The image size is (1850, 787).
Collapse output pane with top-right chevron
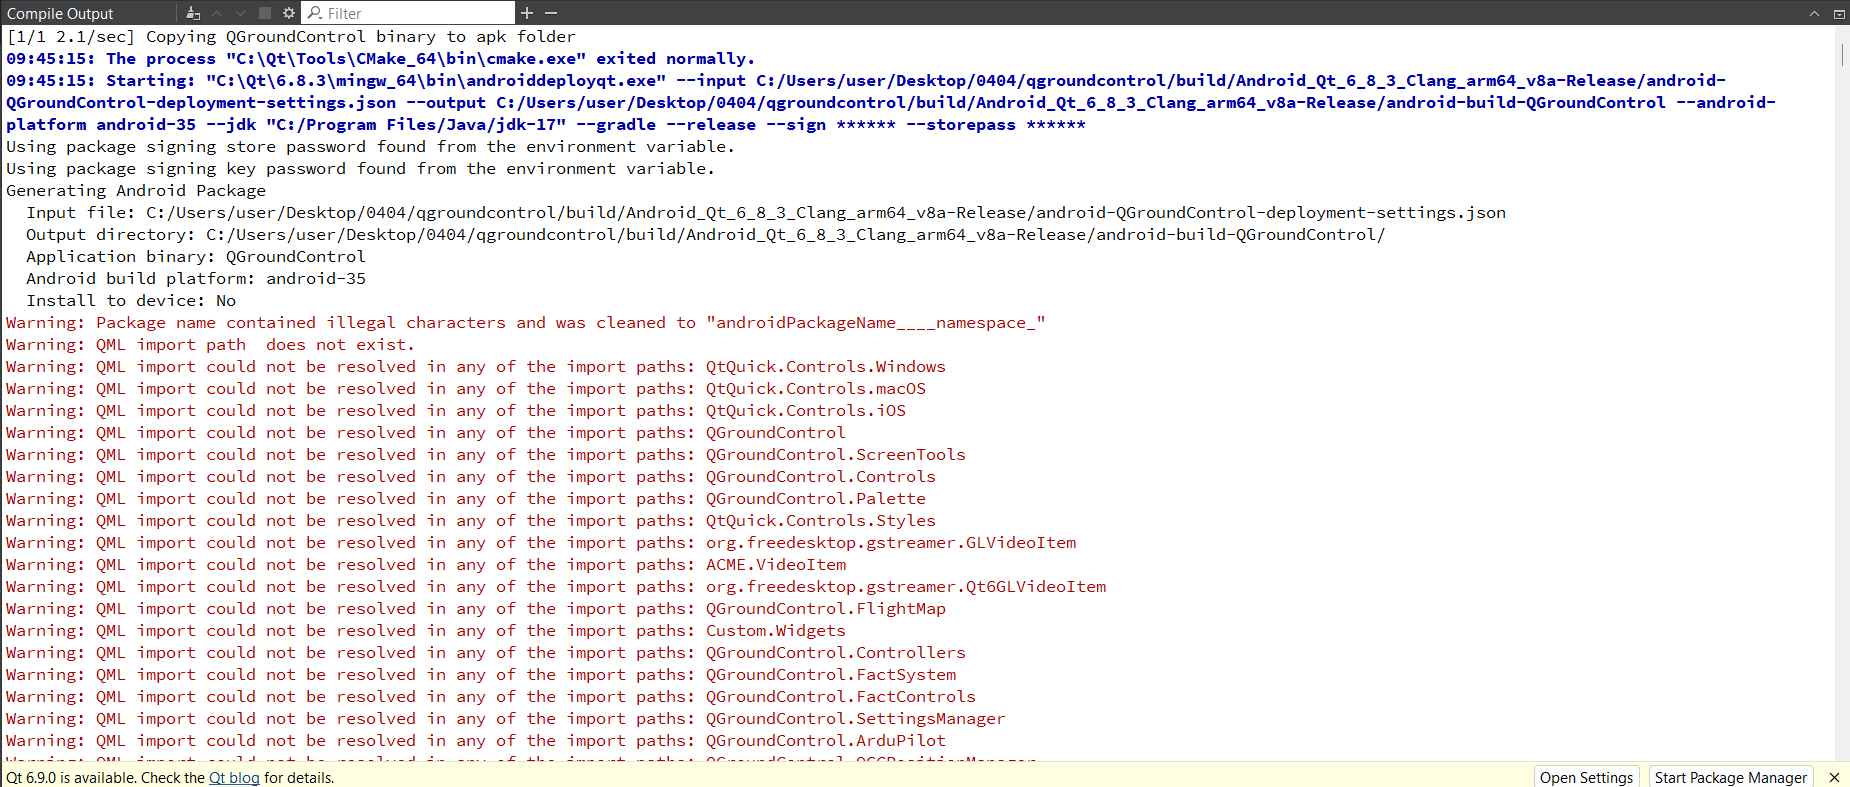click(1814, 13)
